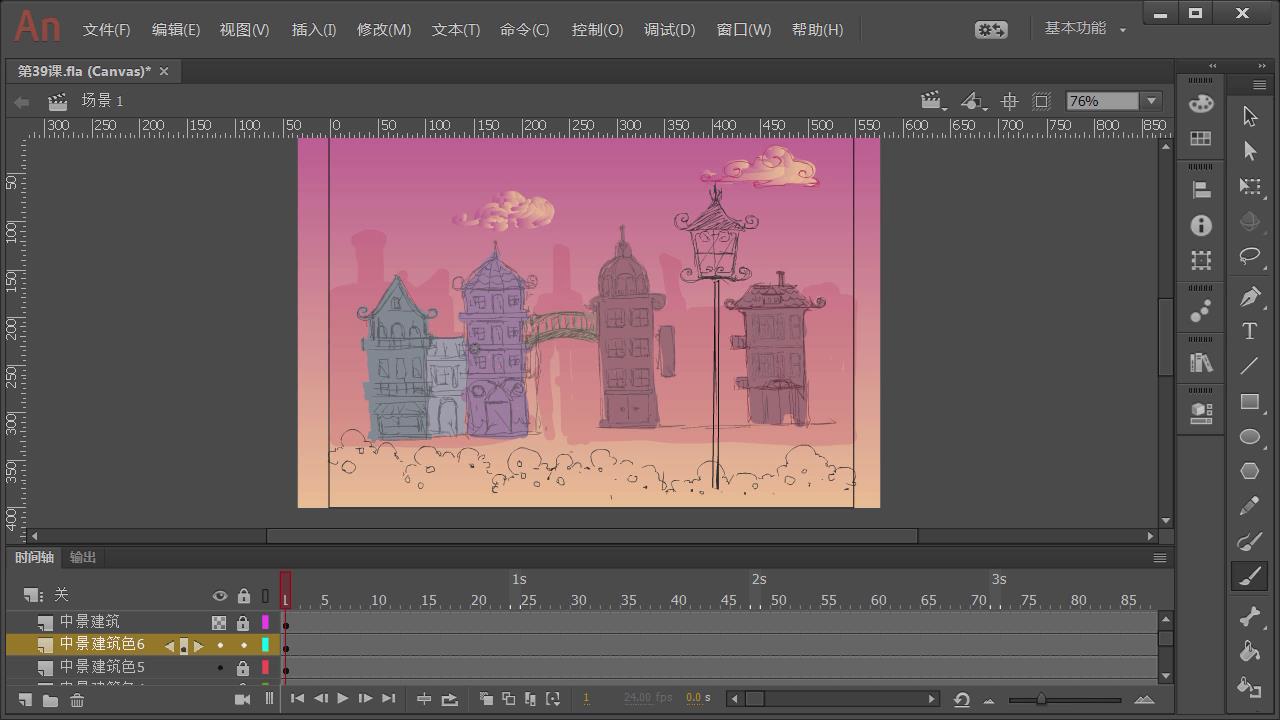Adjust the timeline zoom slider

click(1041, 700)
